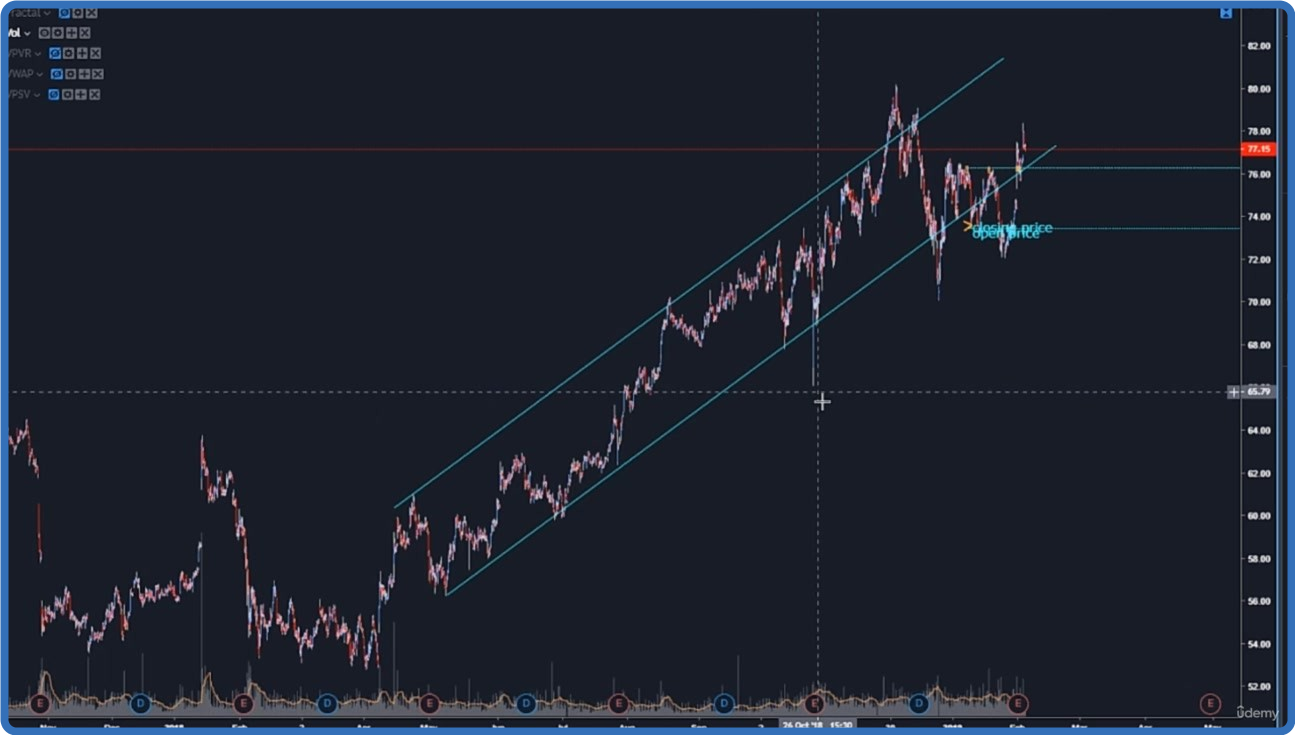Viewport: 1295px width, 735px height.
Task: Click the plus icon beside Vol
Action: coord(72,33)
